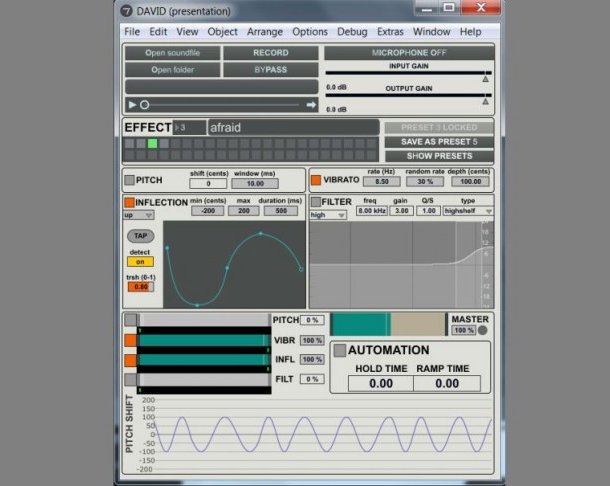Open the filter type 'highshelf' dropdown

coord(468,211)
